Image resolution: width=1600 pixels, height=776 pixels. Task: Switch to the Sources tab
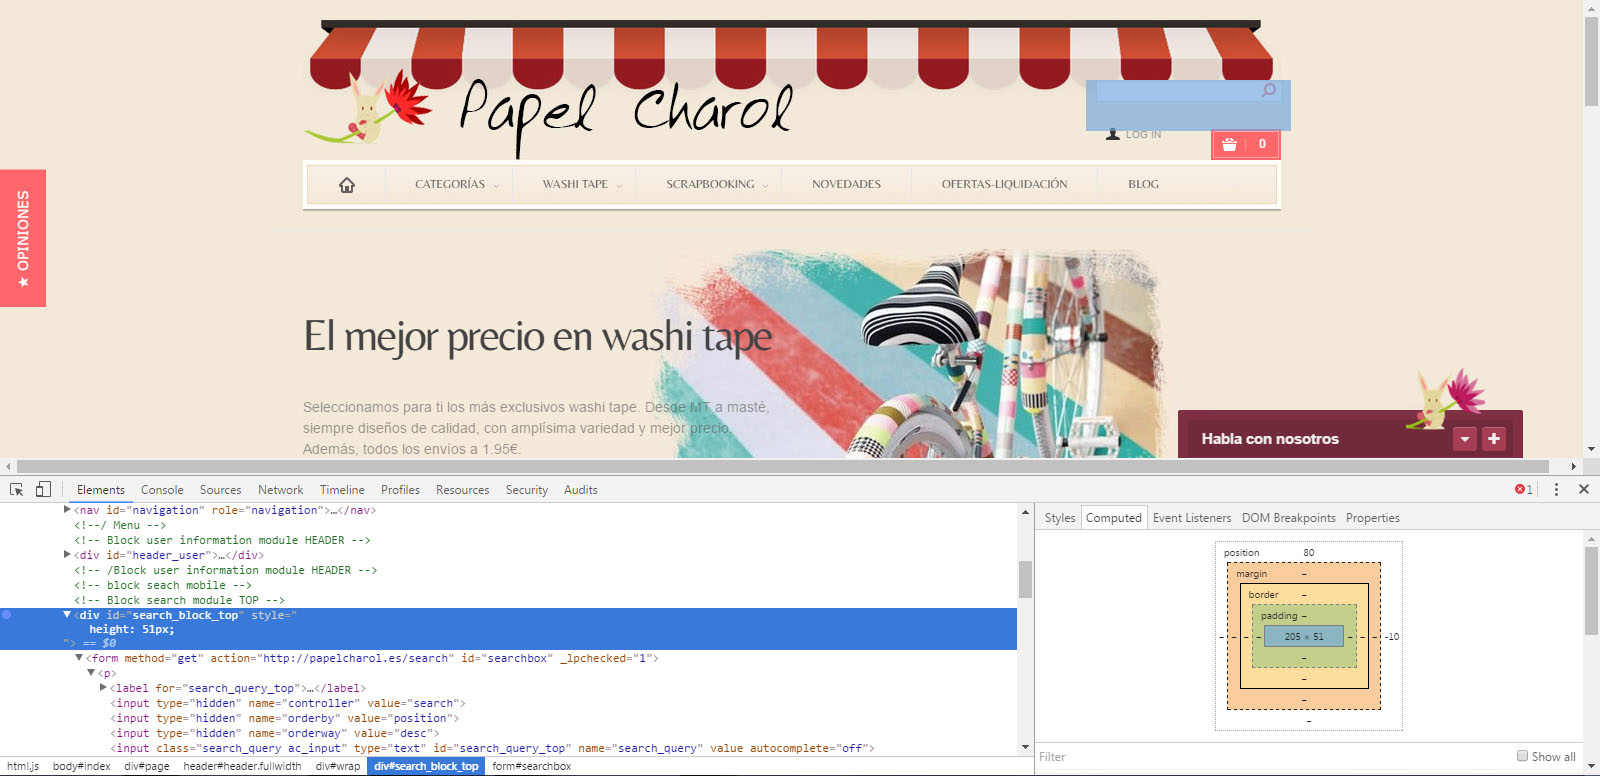pos(221,490)
